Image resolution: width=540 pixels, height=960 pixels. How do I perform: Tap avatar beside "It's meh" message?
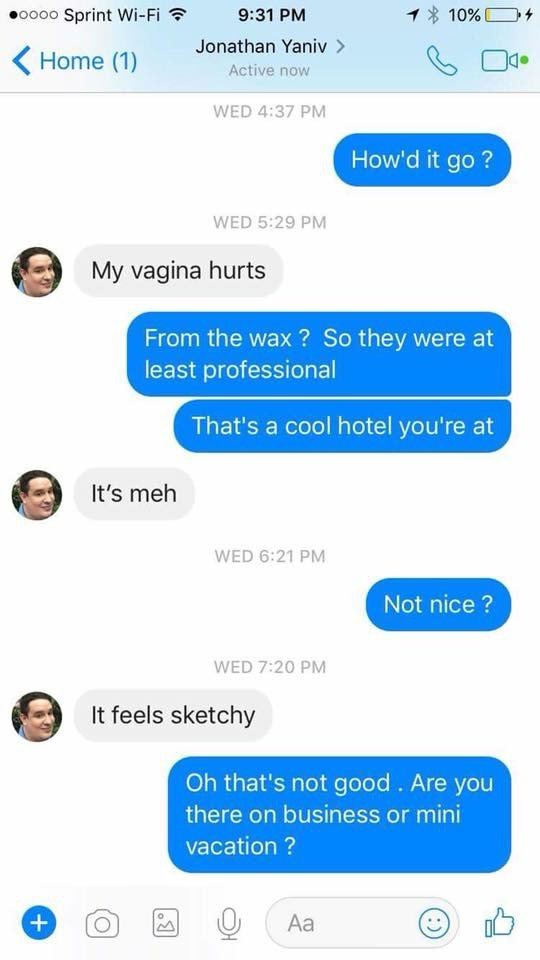click(37, 495)
